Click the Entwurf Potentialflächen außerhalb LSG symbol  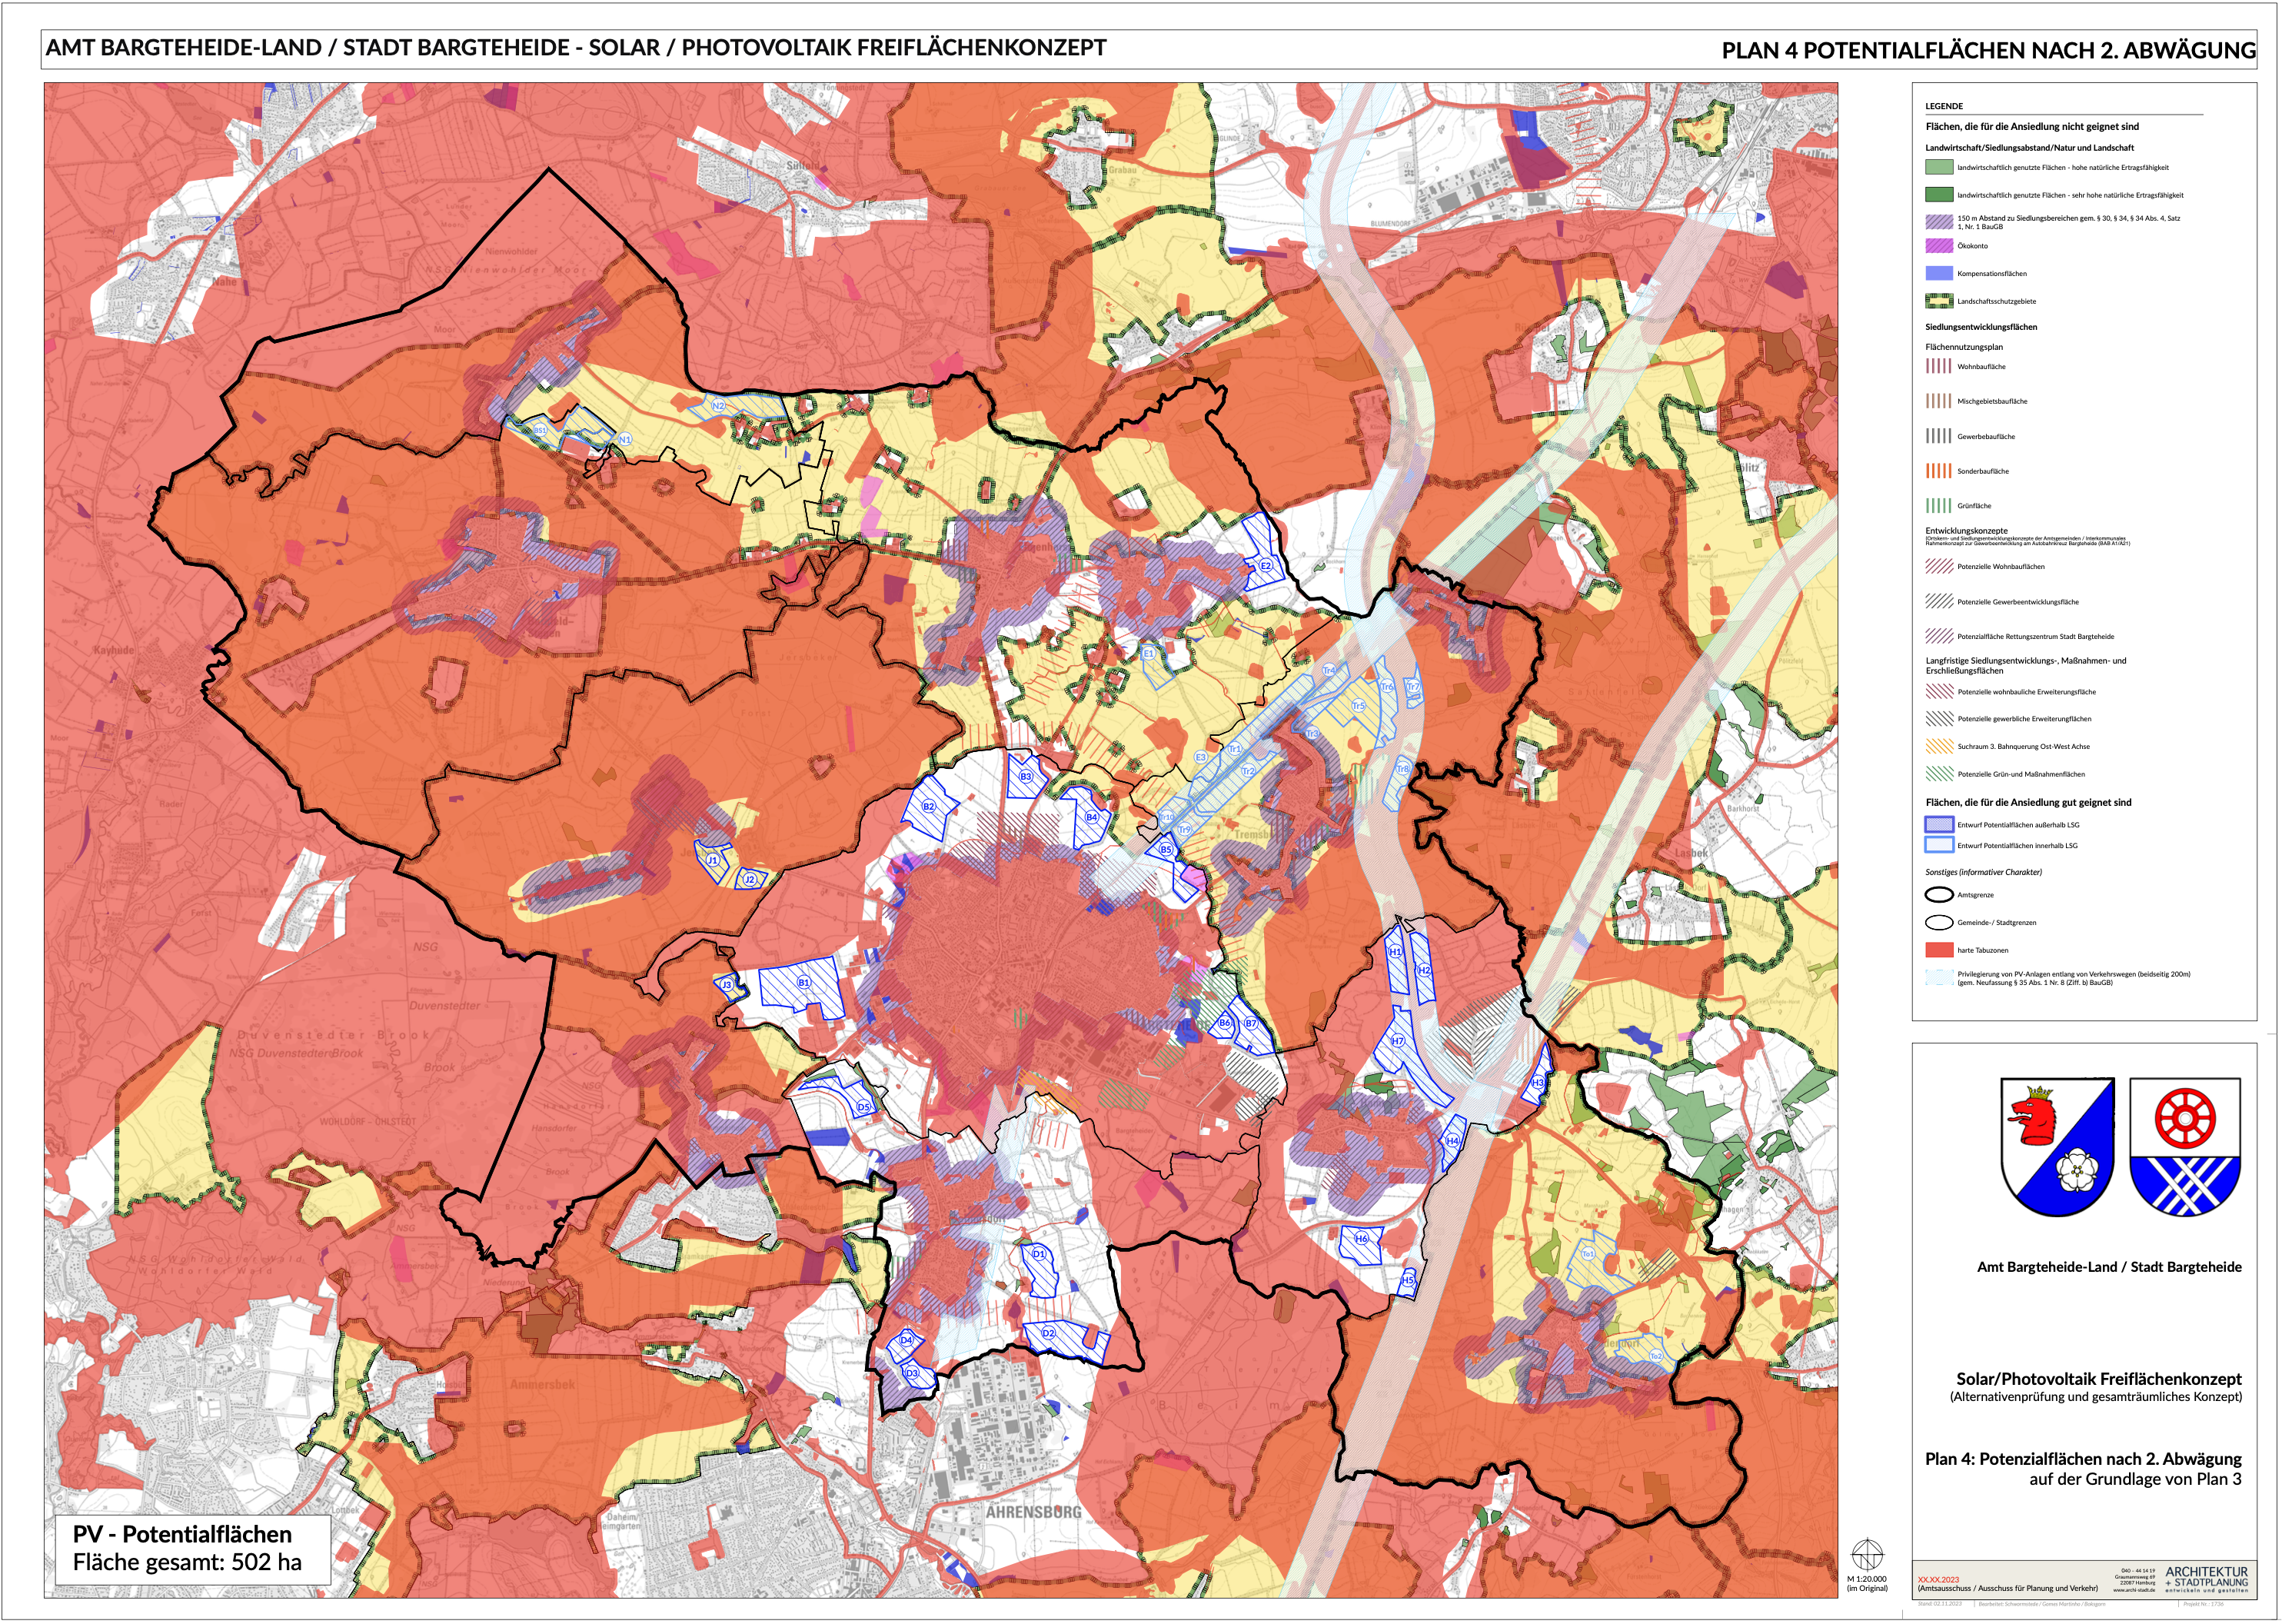click(1939, 825)
